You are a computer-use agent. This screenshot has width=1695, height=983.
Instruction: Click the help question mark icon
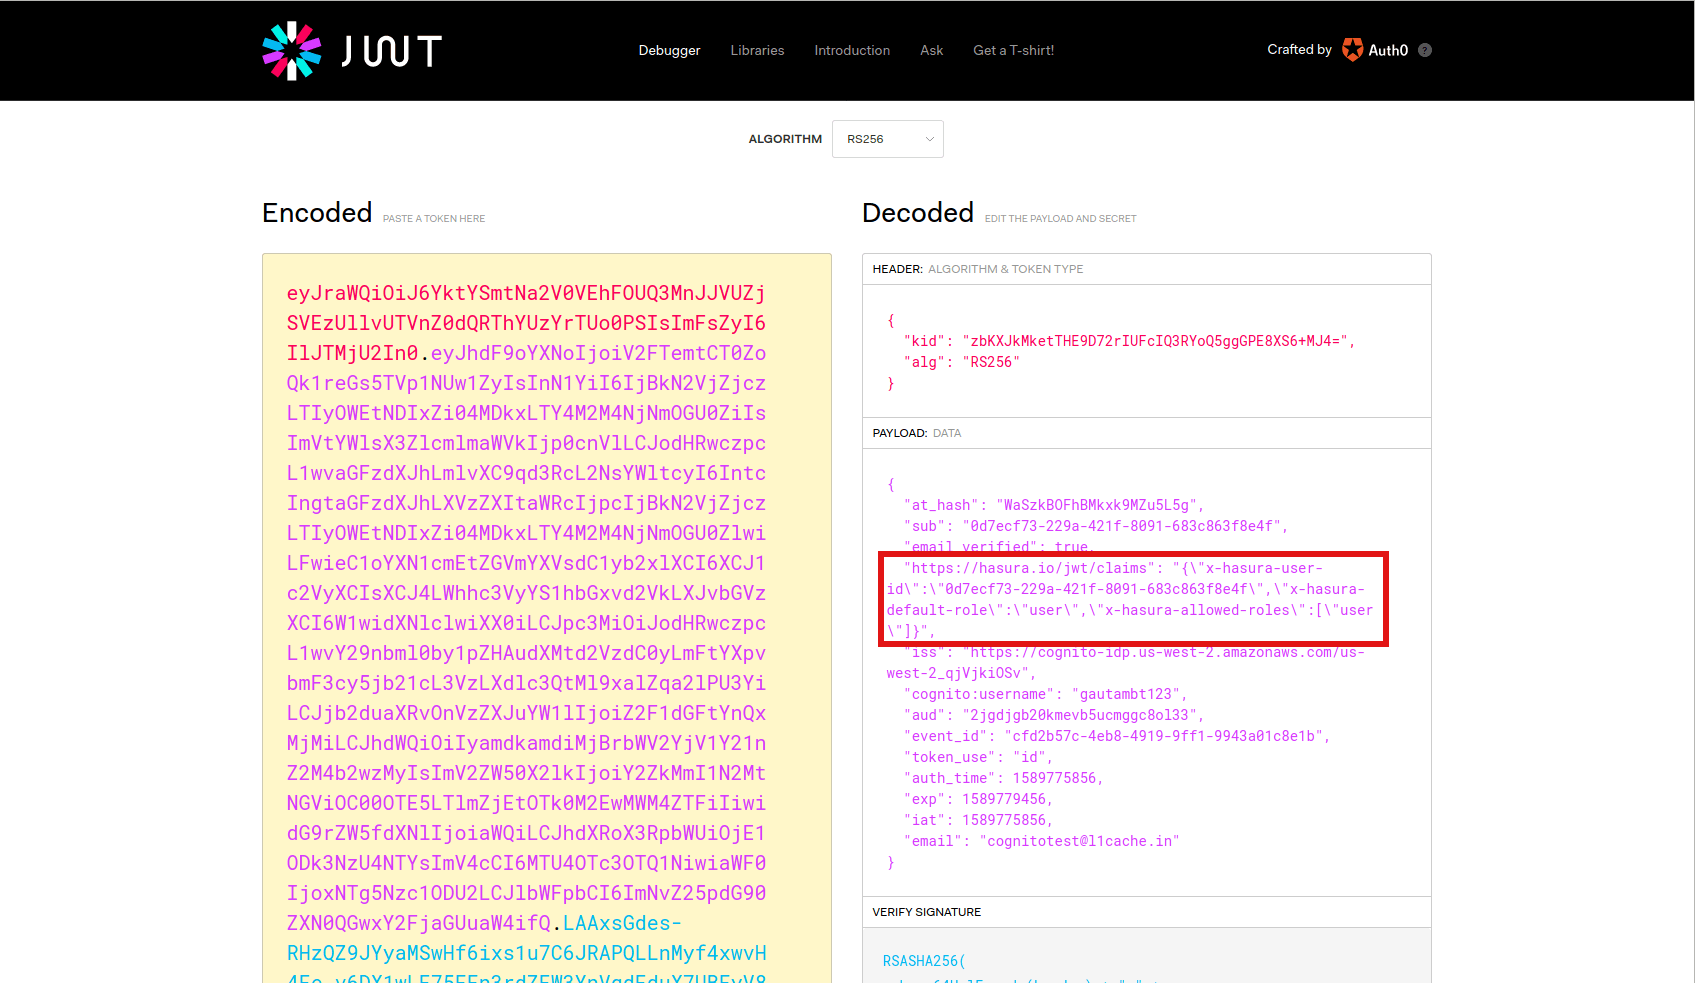pos(1425,50)
